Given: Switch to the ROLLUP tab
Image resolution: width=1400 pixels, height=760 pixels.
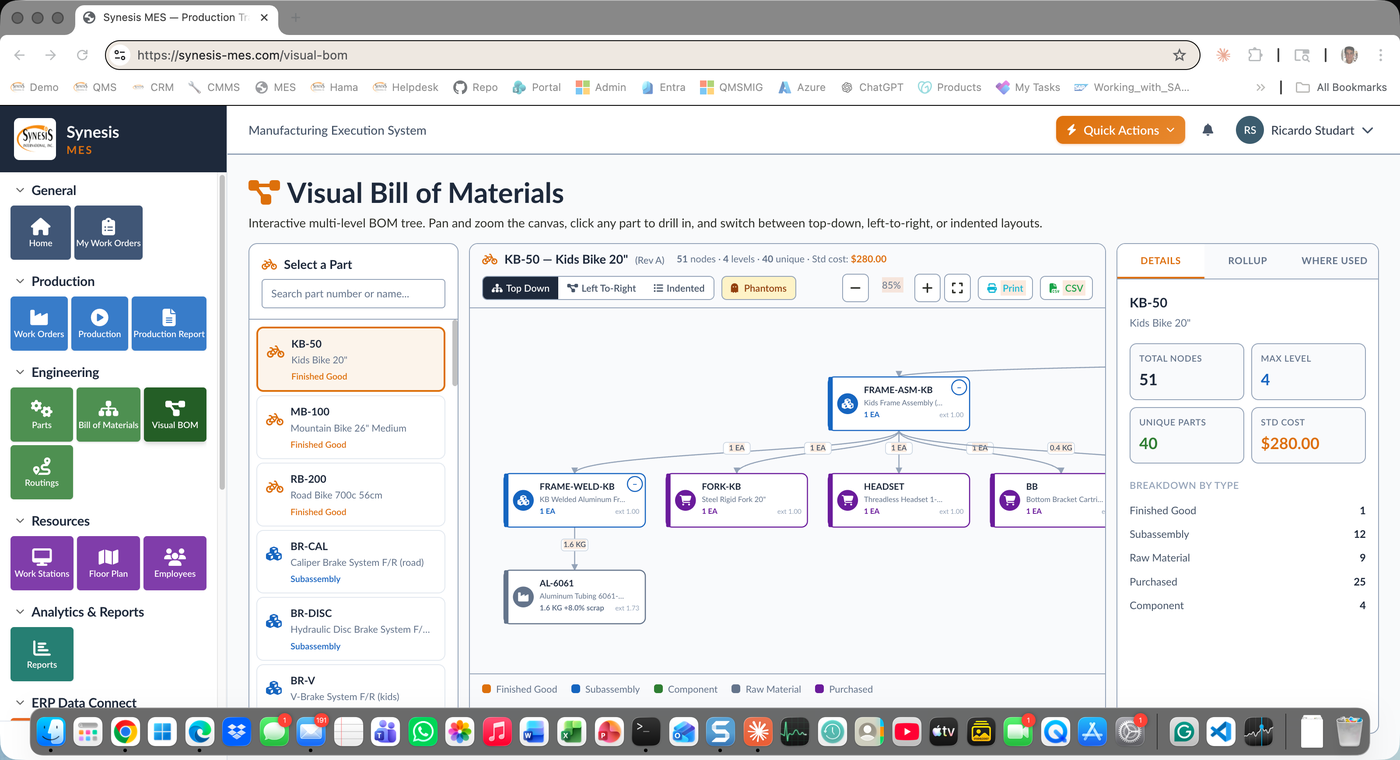Looking at the screenshot, I should 1247,260.
